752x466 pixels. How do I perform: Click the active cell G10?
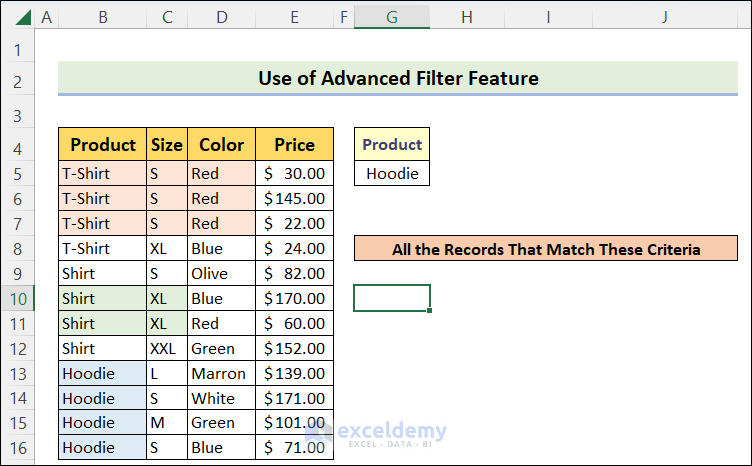[x=392, y=298]
